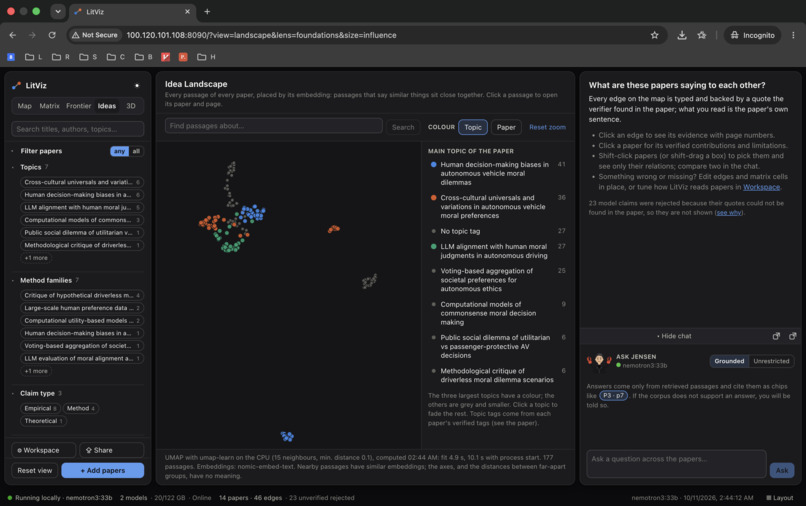This screenshot has height=506, width=806.
Task: Switch to the Map view tab
Action: pyautogui.click(x=24, y=106)
